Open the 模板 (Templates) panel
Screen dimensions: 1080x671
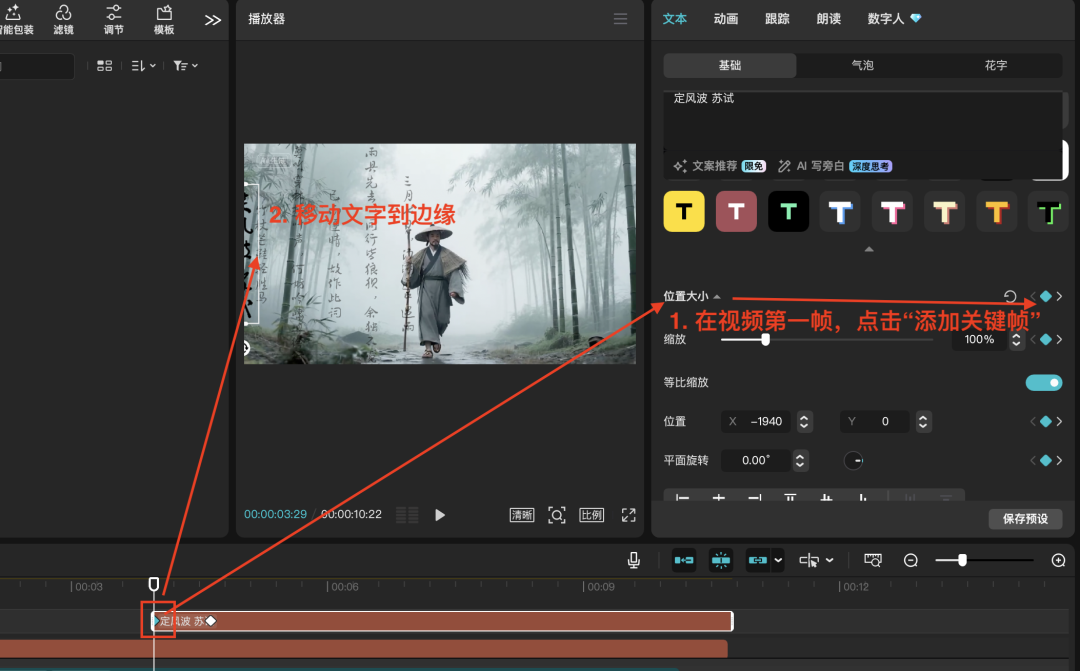(163, 20)
